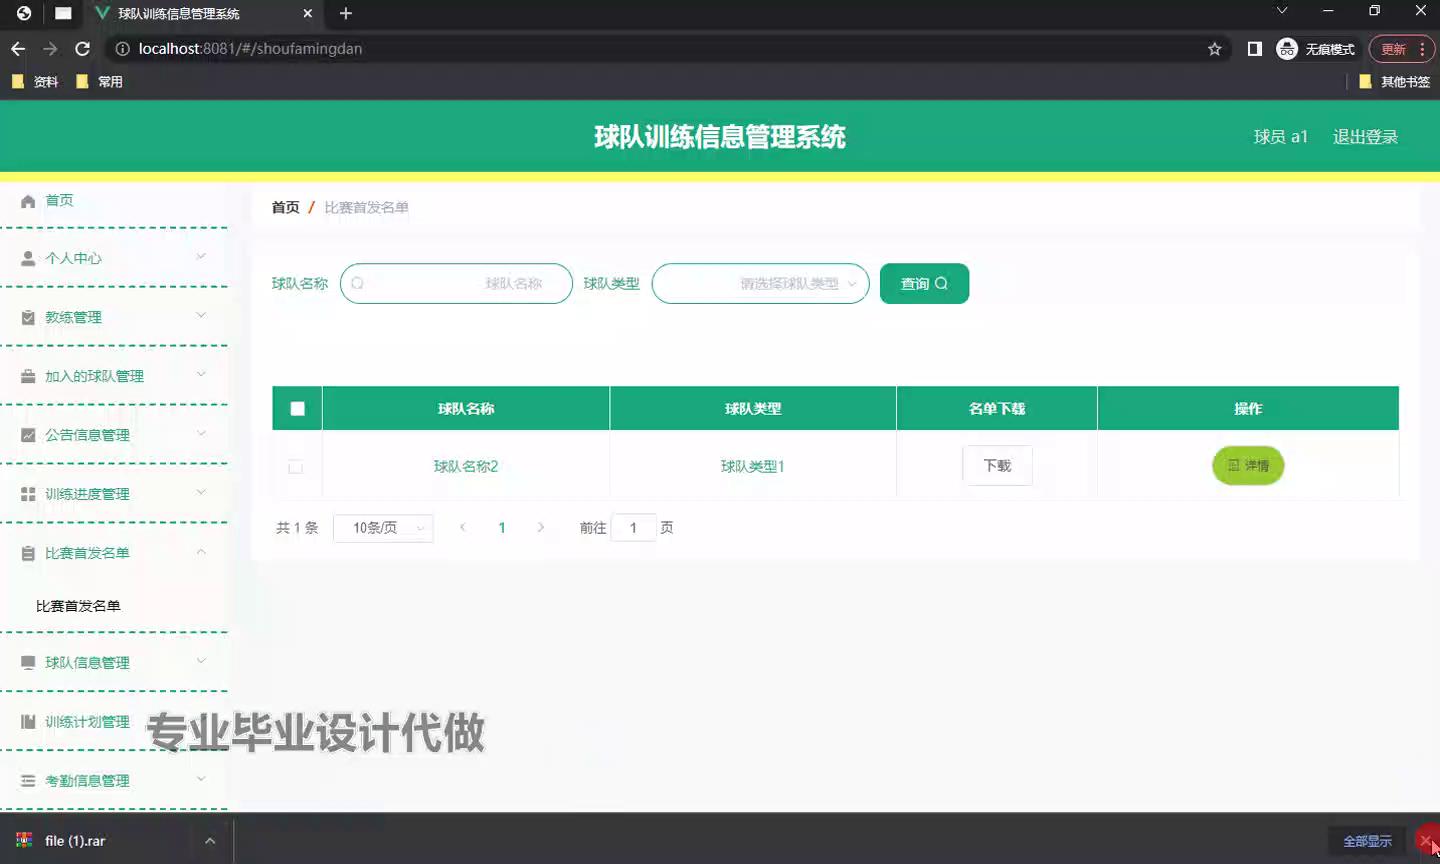
Task: Click the monitor icon for 球队信息管理
Action: click(28, 662)
